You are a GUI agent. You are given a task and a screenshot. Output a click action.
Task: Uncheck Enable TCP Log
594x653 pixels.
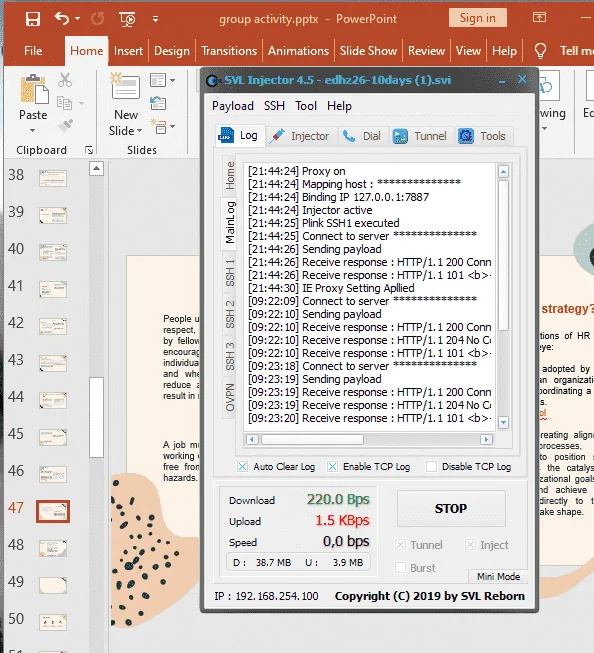[332, 466]
